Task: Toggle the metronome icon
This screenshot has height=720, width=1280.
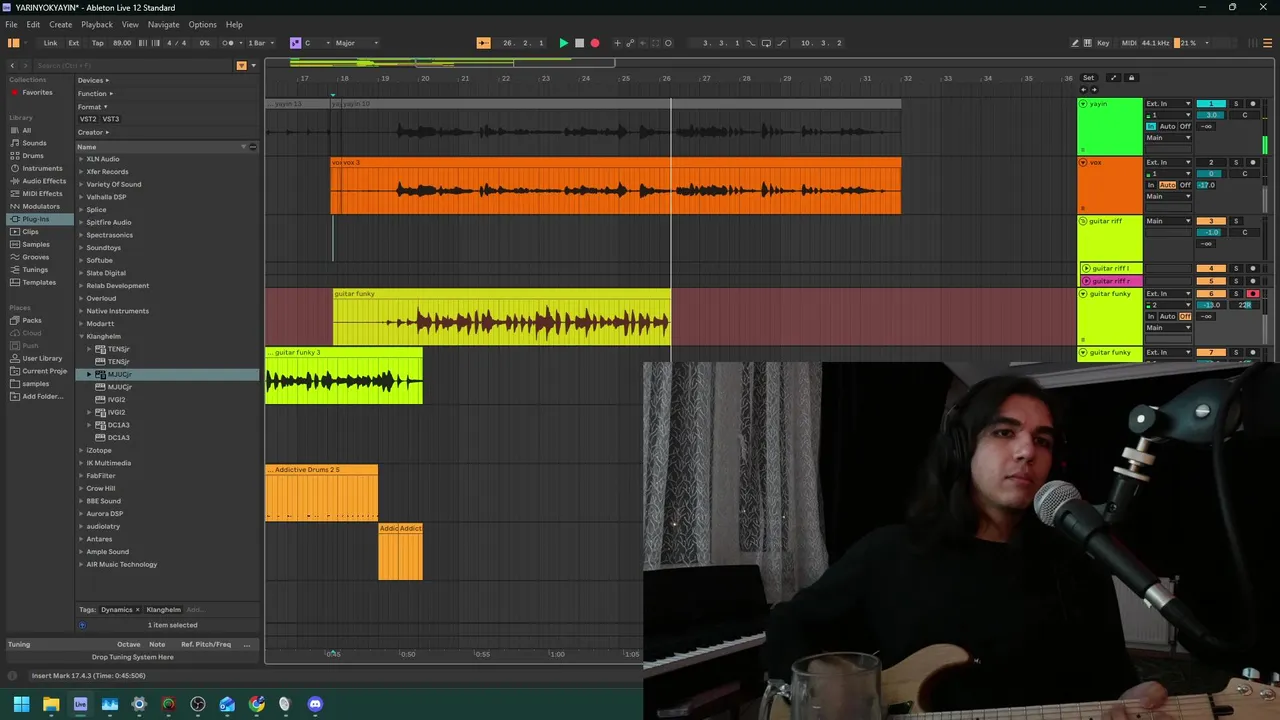Action: click(x=229, y=43)
